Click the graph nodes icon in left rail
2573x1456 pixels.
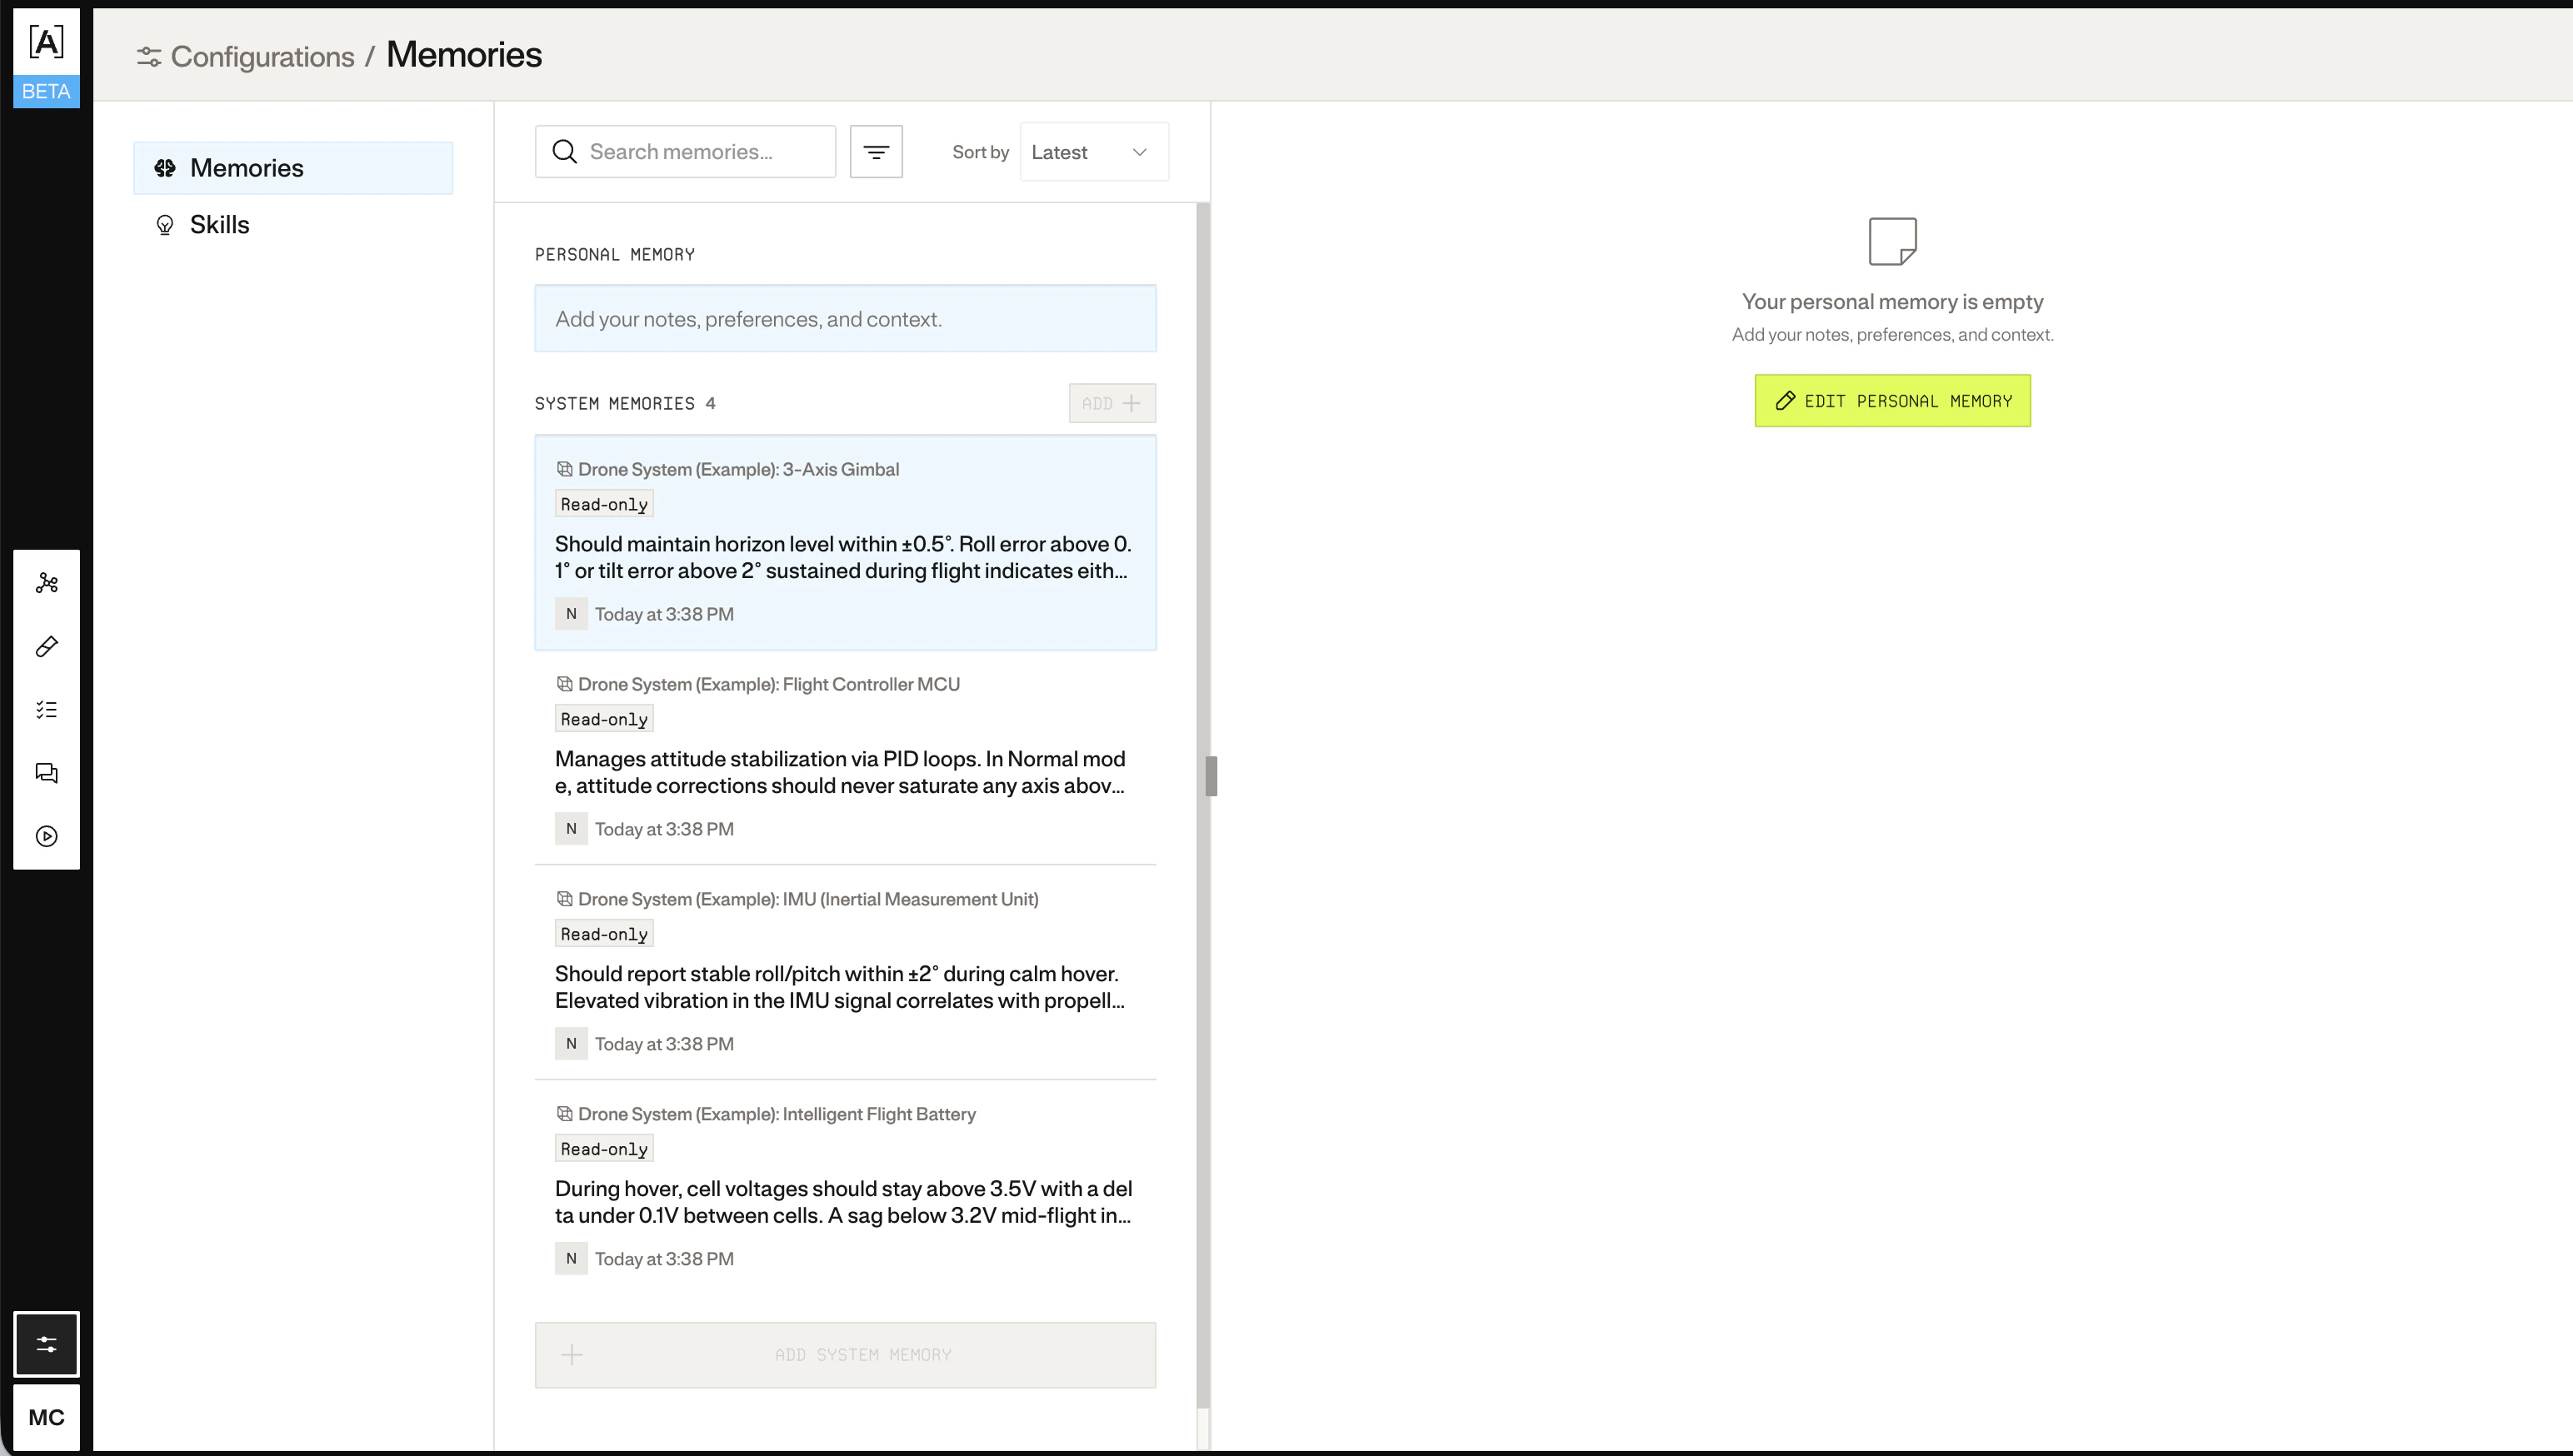(46, 583)
